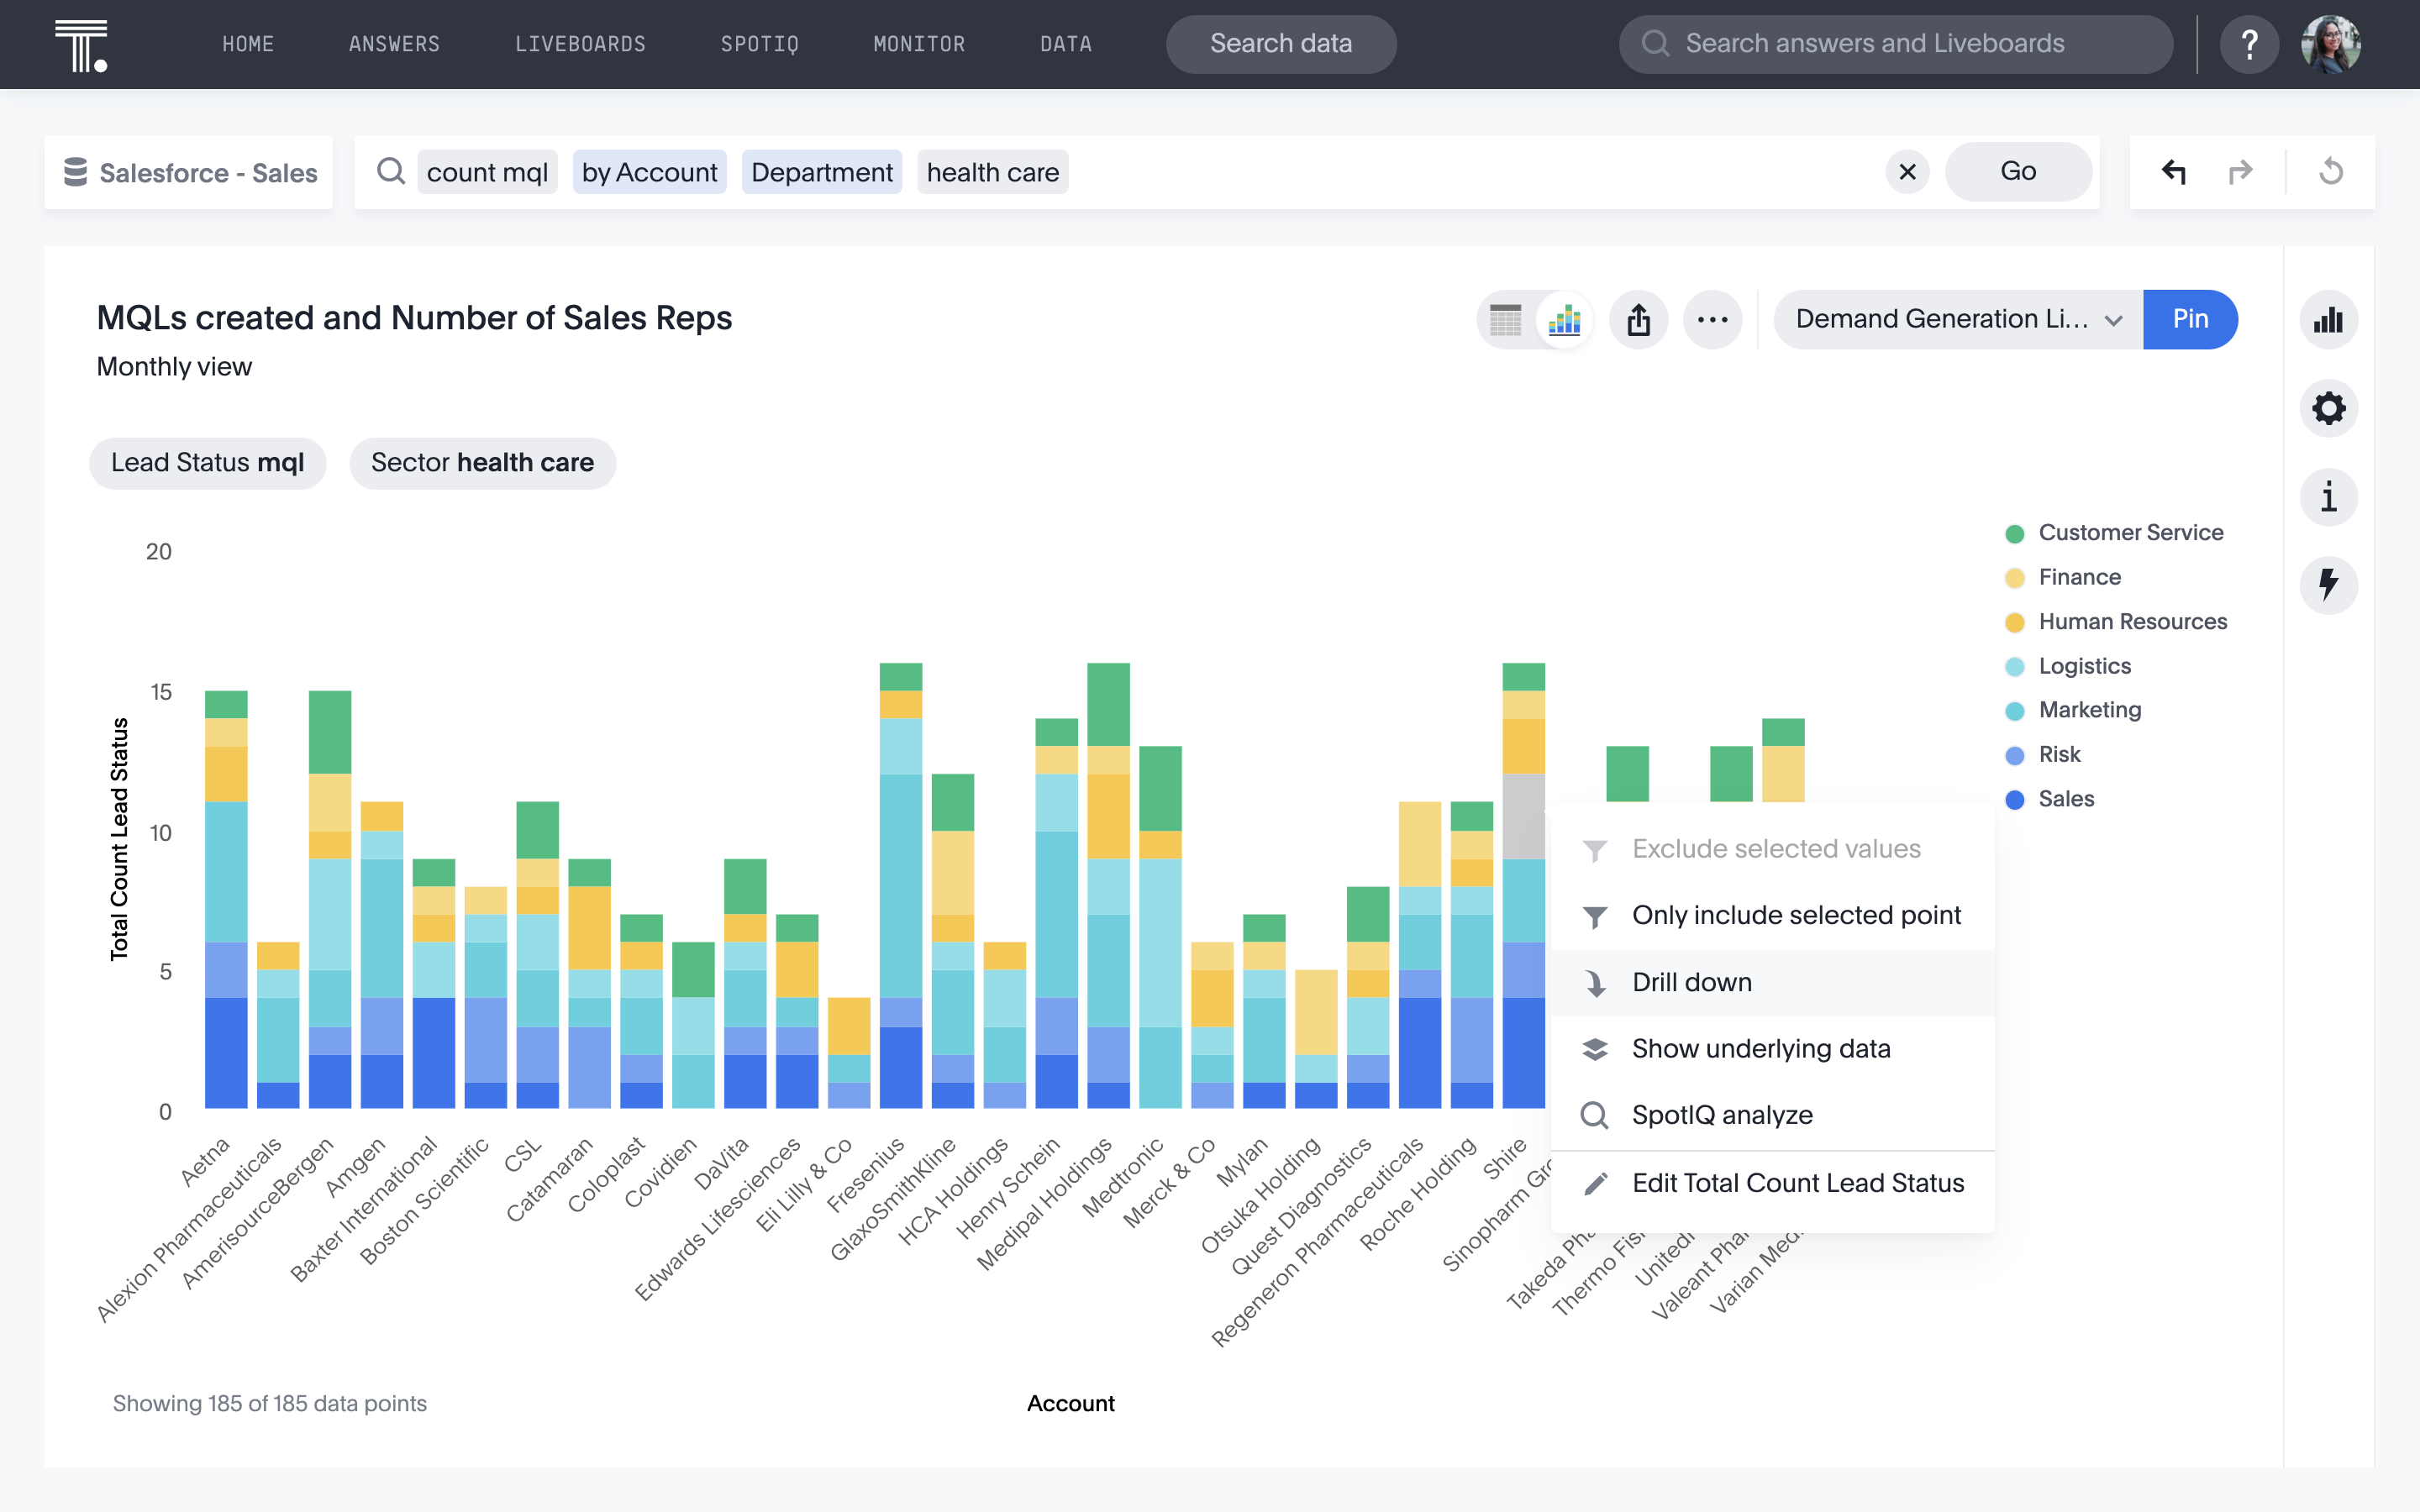This screenshot has width=2420, height=1512.
Task: Click the count mql search token
Action: click(487, 172)
